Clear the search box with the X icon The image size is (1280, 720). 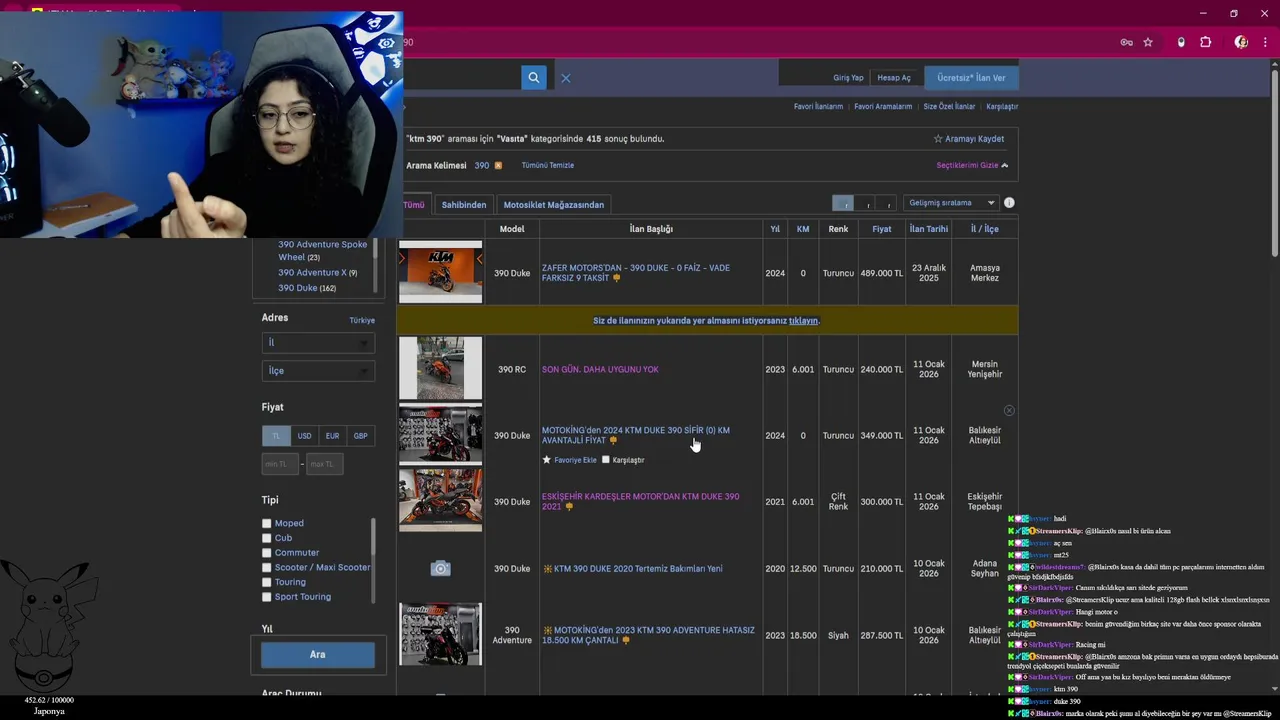(x=565, y=78)
